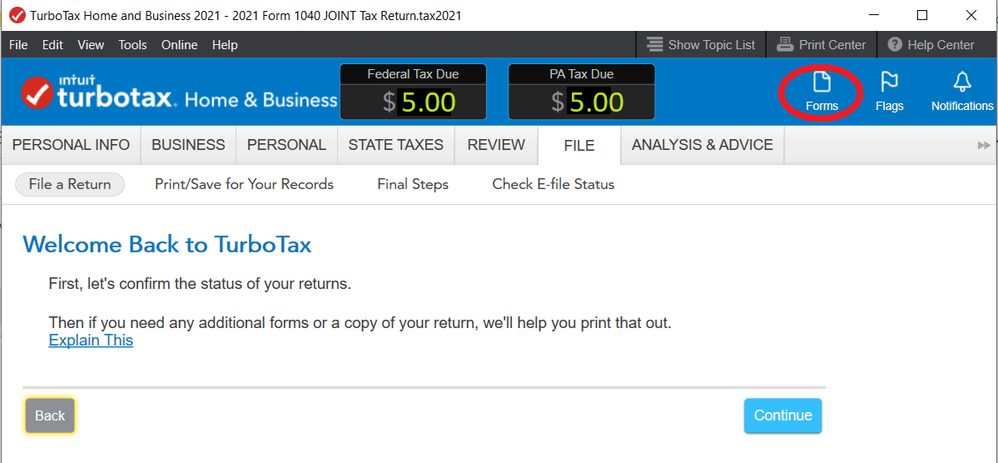Viewport: 998px width, 463px height.
Task: Click the TurboTax icon in title bar
Action: coord(17,15)
